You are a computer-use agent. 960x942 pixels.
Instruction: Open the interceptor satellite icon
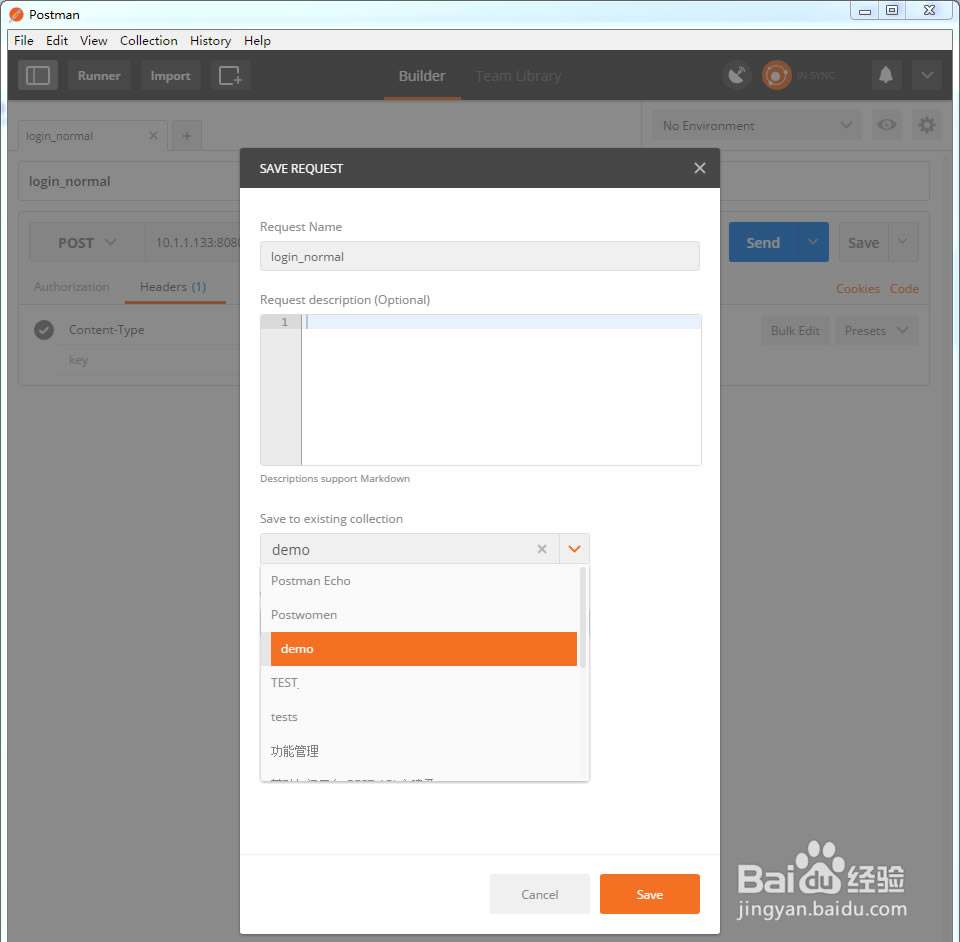tap(737, 76)
